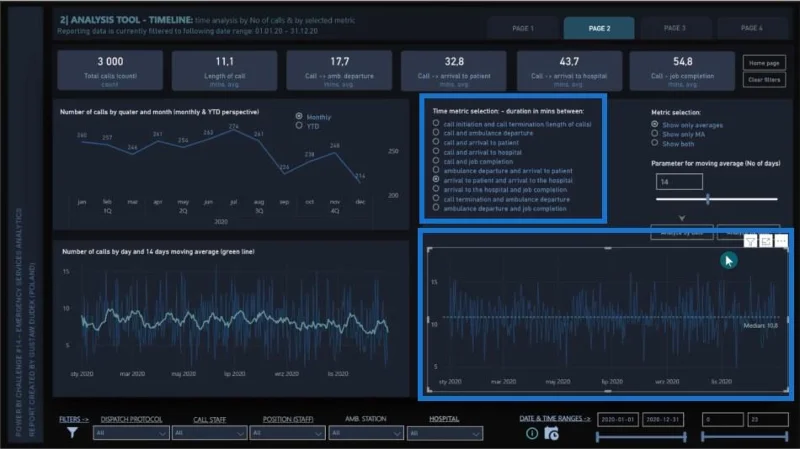Click the DISPATCH PROTOCOL label
Screen dimensions: 800x449
(131, 419)
